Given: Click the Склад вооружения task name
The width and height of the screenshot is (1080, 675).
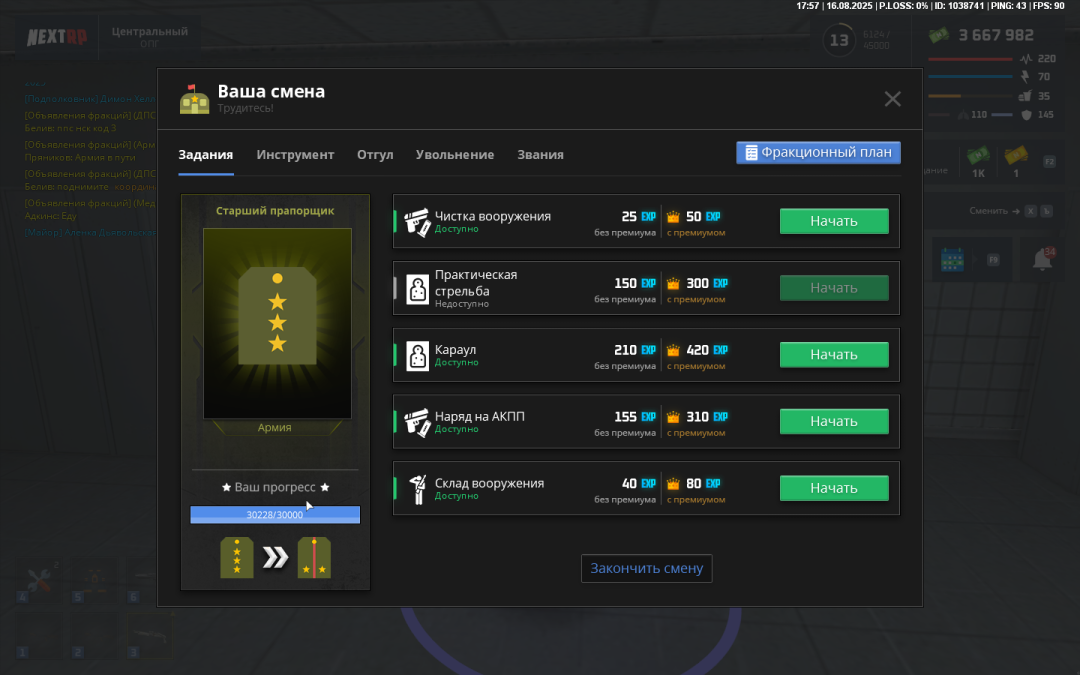Looking at the screenshot, I should pyautogui.click(x=490, y=484).
